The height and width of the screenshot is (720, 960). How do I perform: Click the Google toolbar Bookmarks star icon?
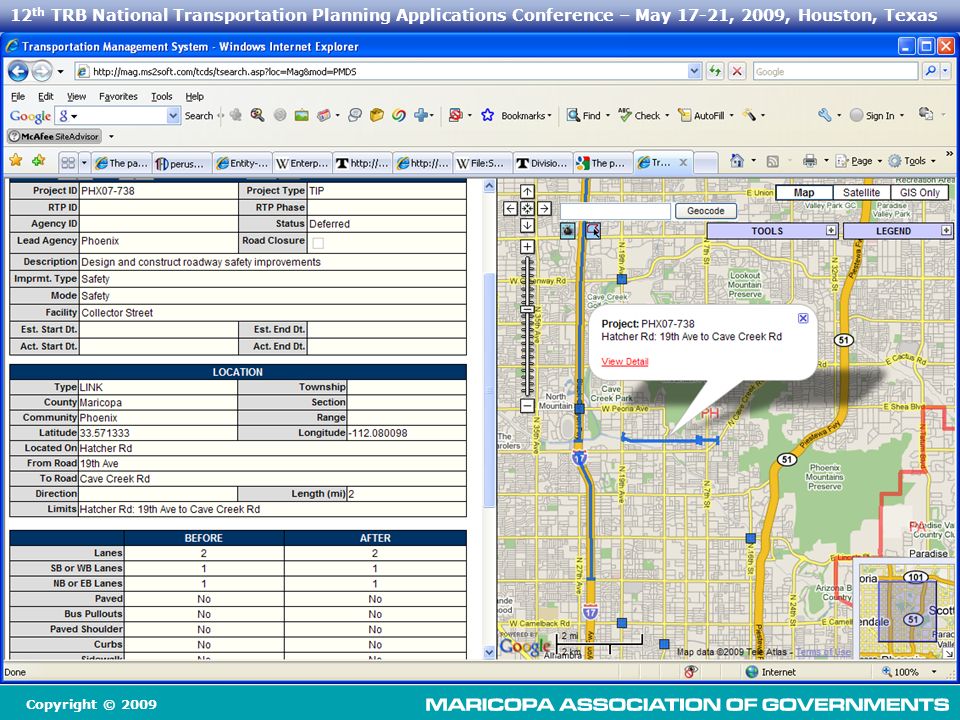[487, 115]
